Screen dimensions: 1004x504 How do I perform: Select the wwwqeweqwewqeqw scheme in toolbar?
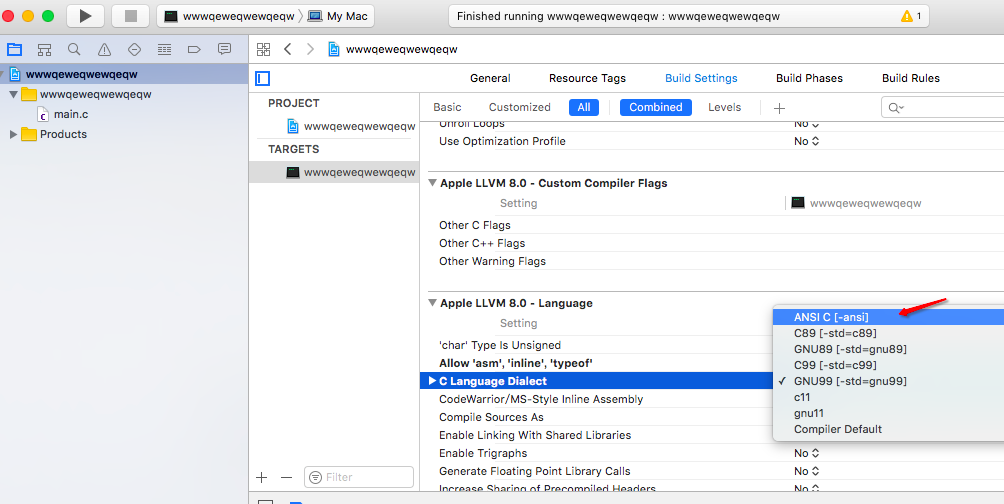point(229,16)
